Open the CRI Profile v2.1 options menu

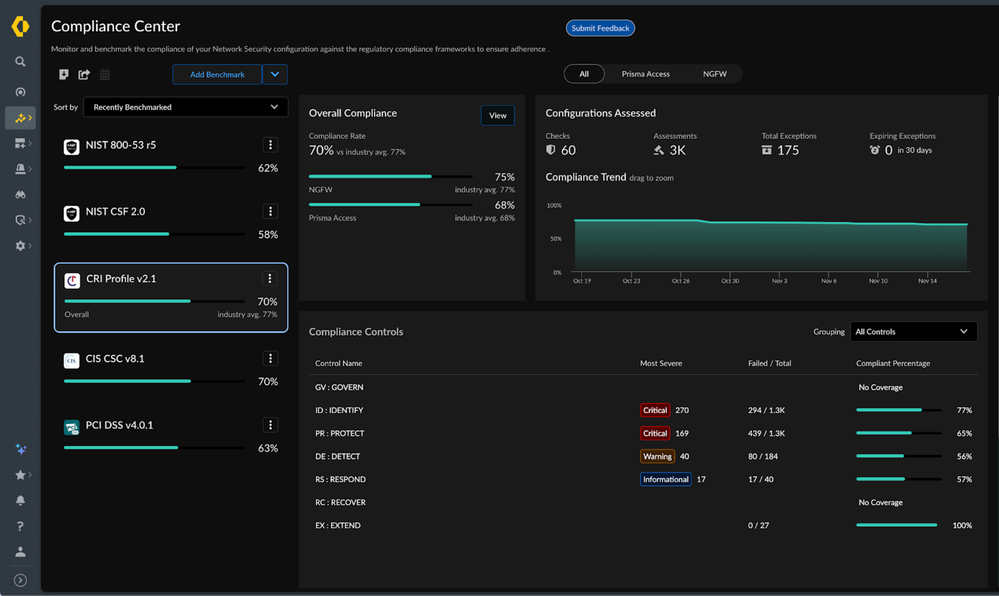[270, 279]
